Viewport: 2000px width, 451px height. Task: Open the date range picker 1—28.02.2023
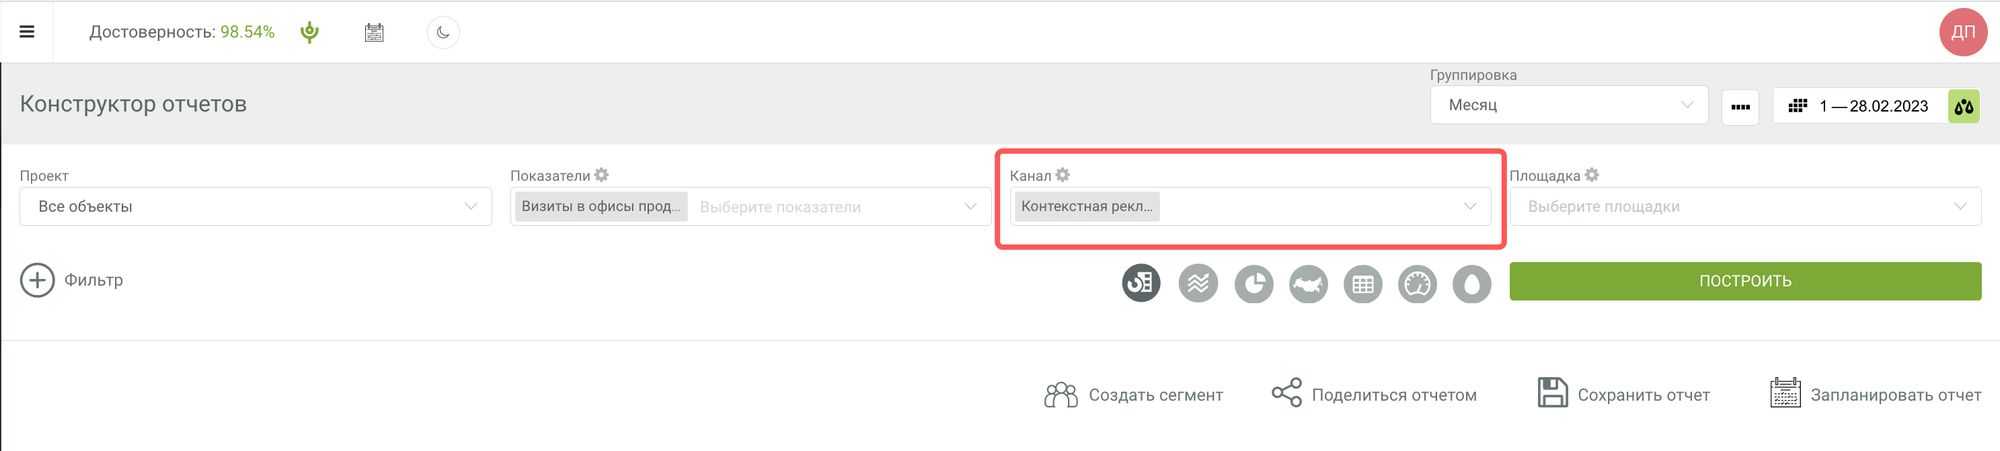point(1860,106)
